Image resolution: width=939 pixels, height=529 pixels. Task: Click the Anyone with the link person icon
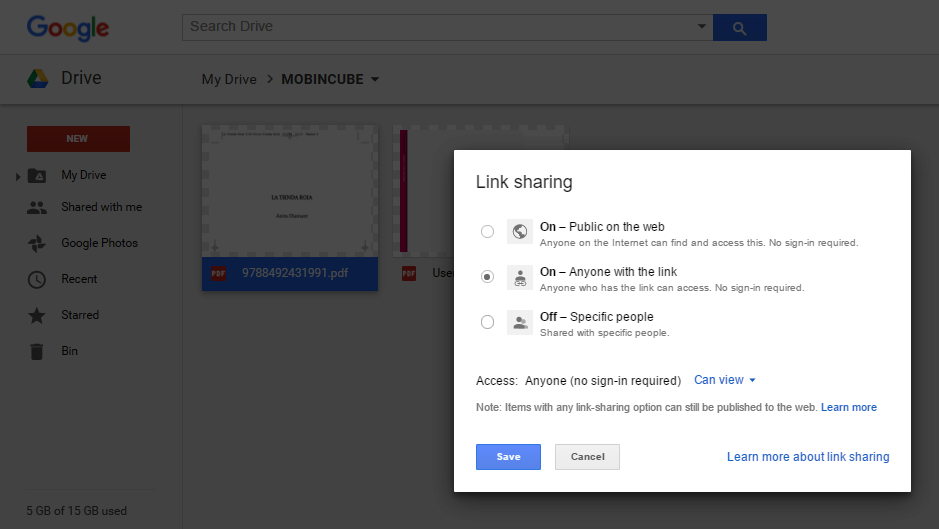point(520,277)
